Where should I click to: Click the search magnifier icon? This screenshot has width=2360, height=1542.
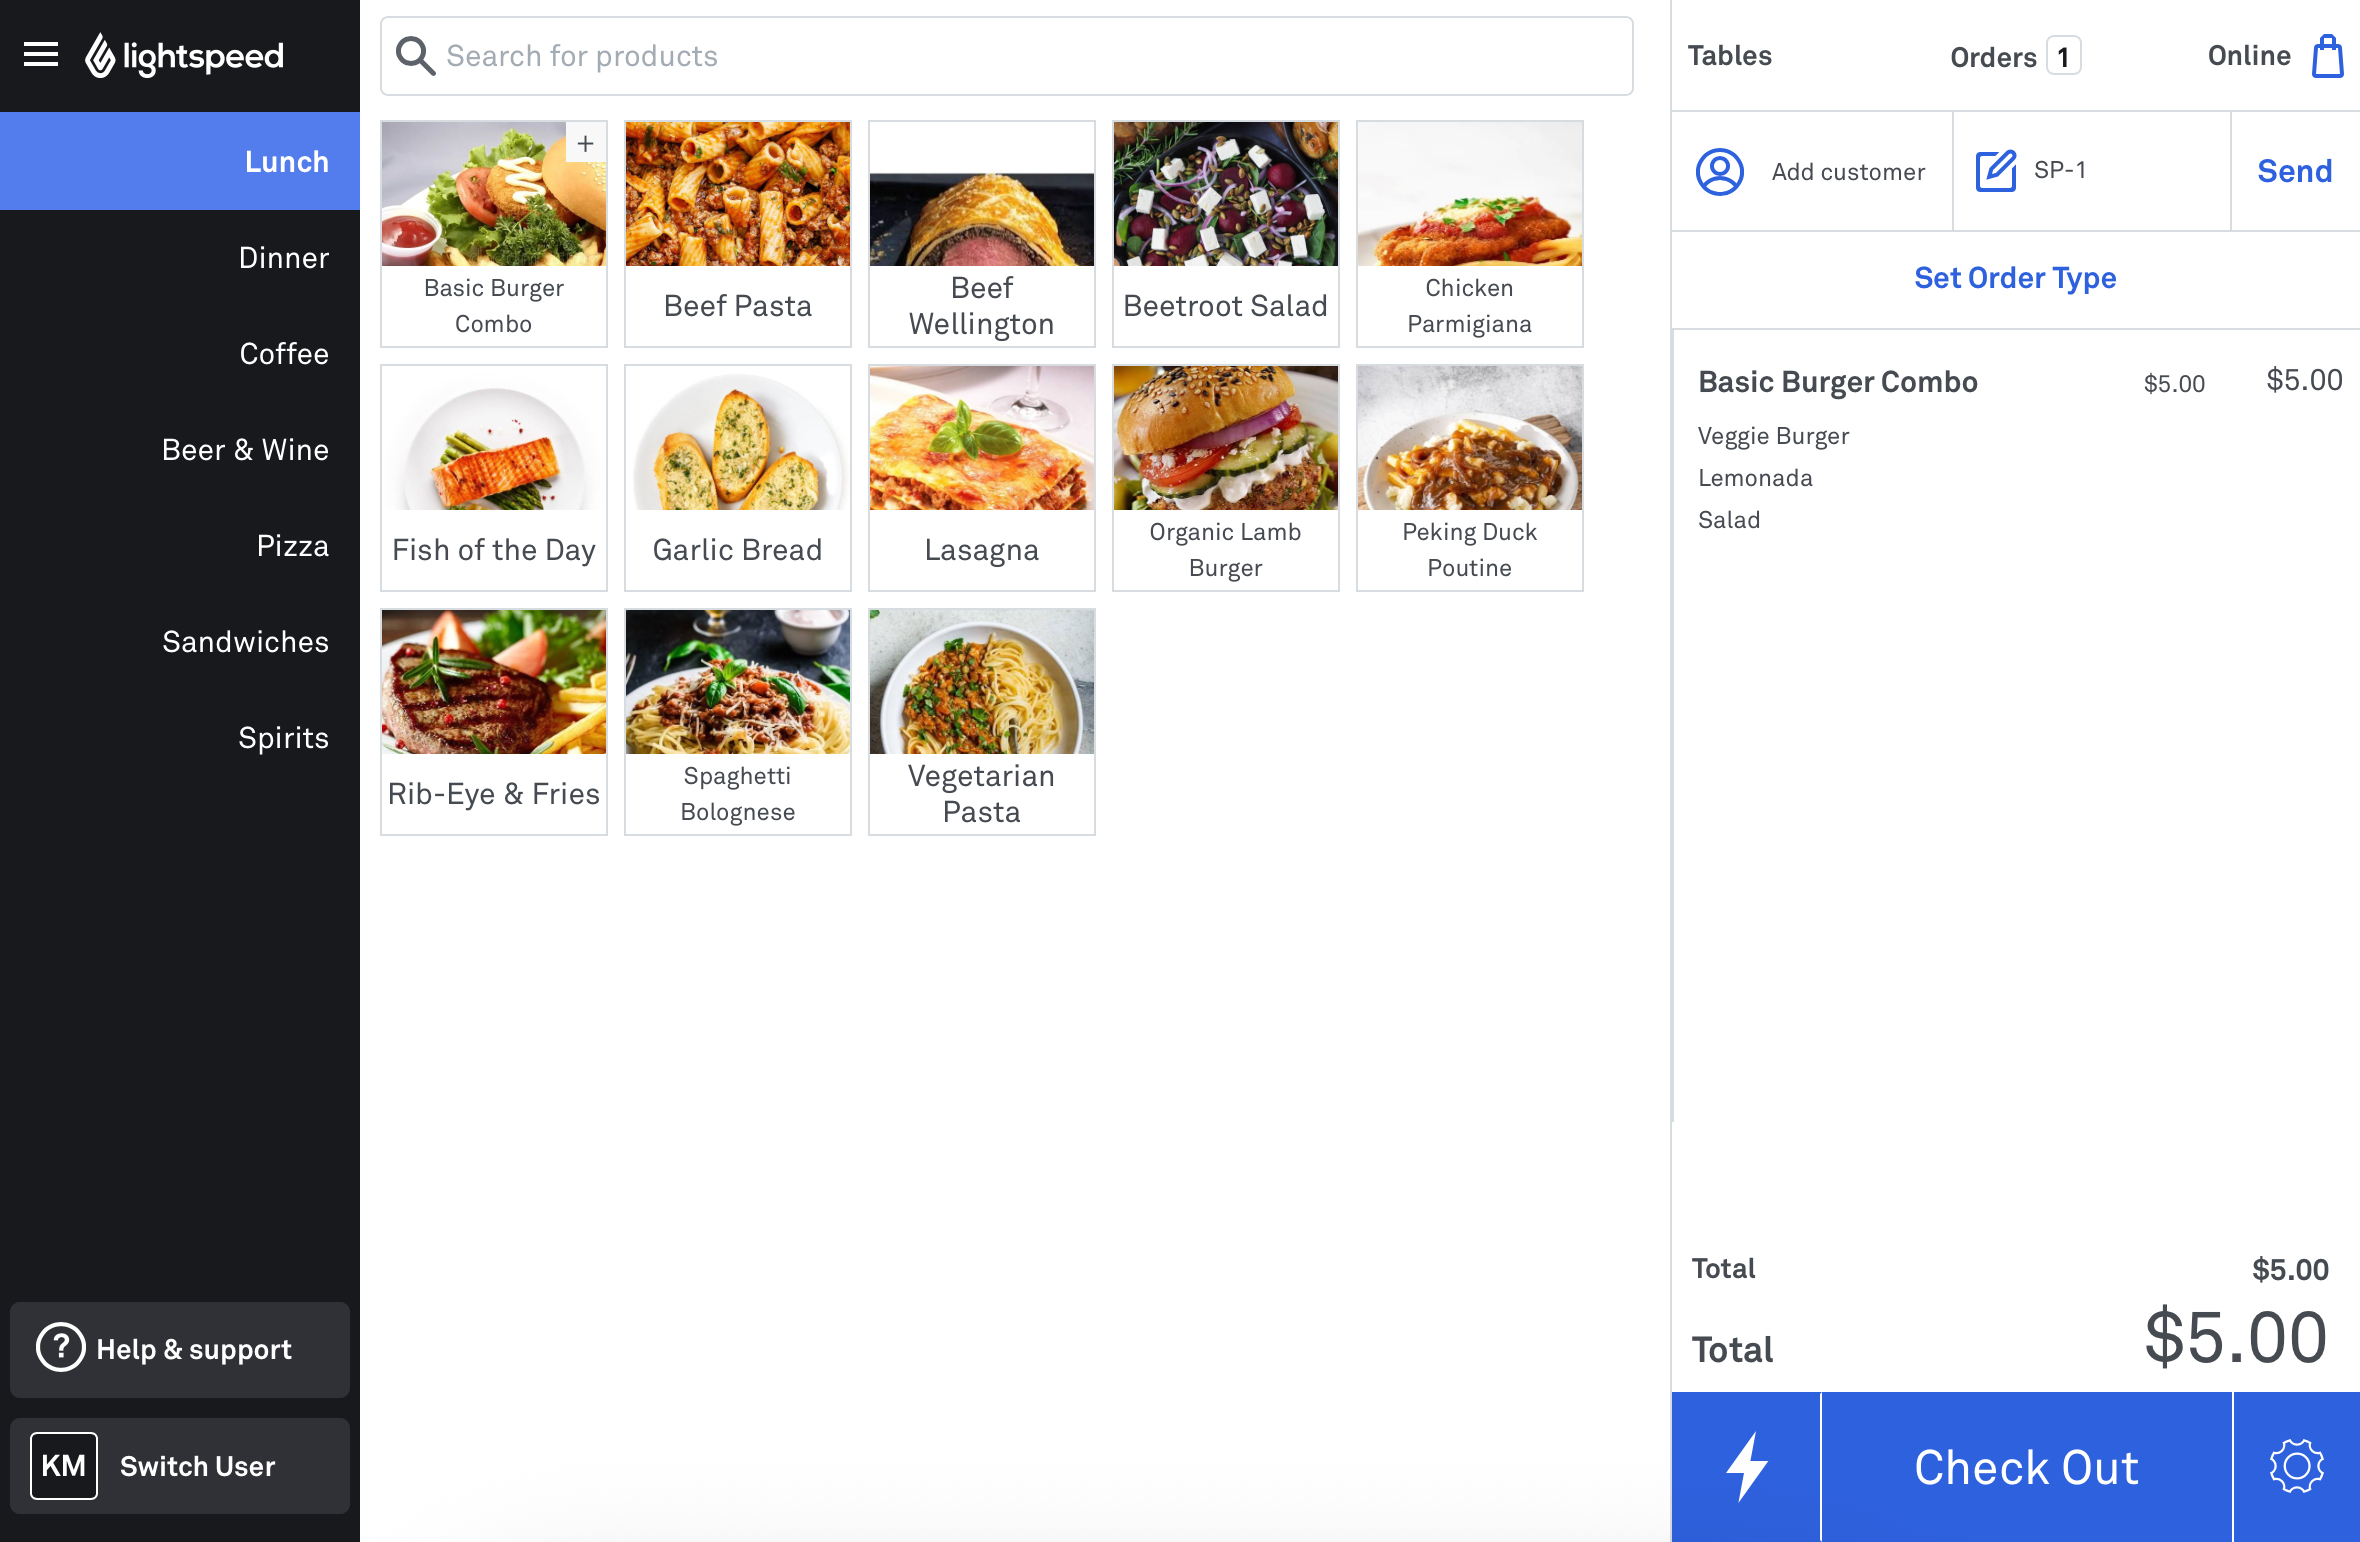pos(415,56)
